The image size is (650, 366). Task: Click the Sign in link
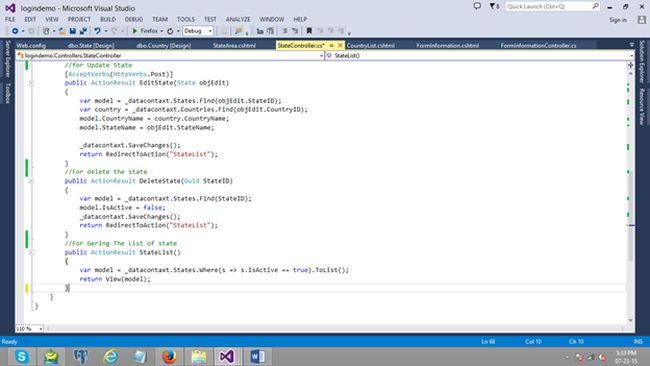(x=618, y=20)
